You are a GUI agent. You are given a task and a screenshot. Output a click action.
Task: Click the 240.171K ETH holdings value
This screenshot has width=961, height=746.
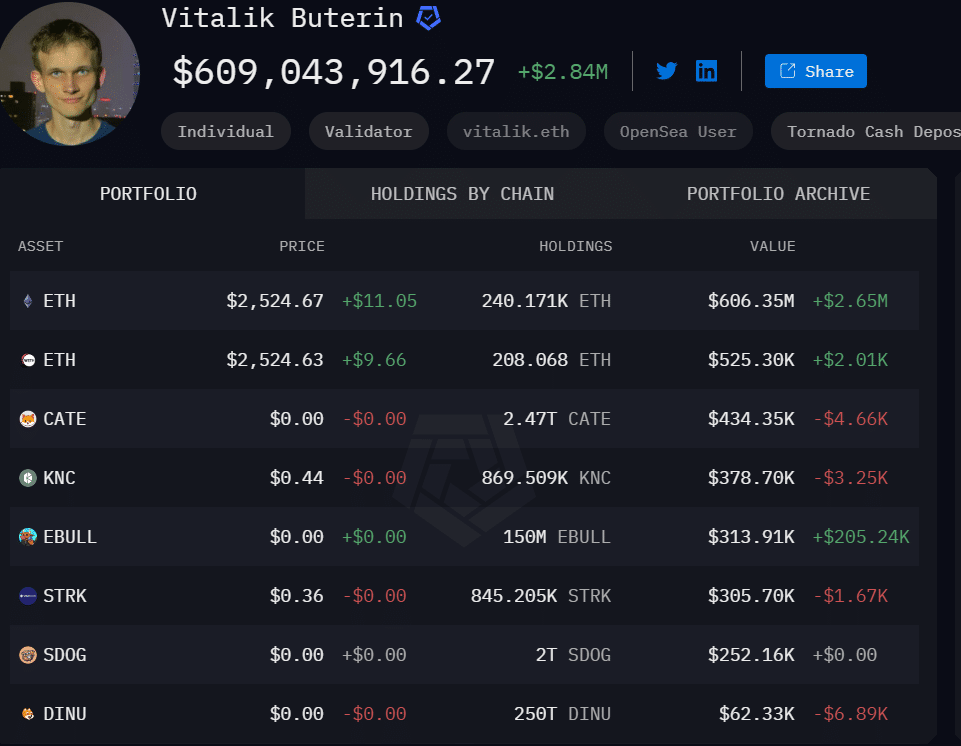point(546,301)
